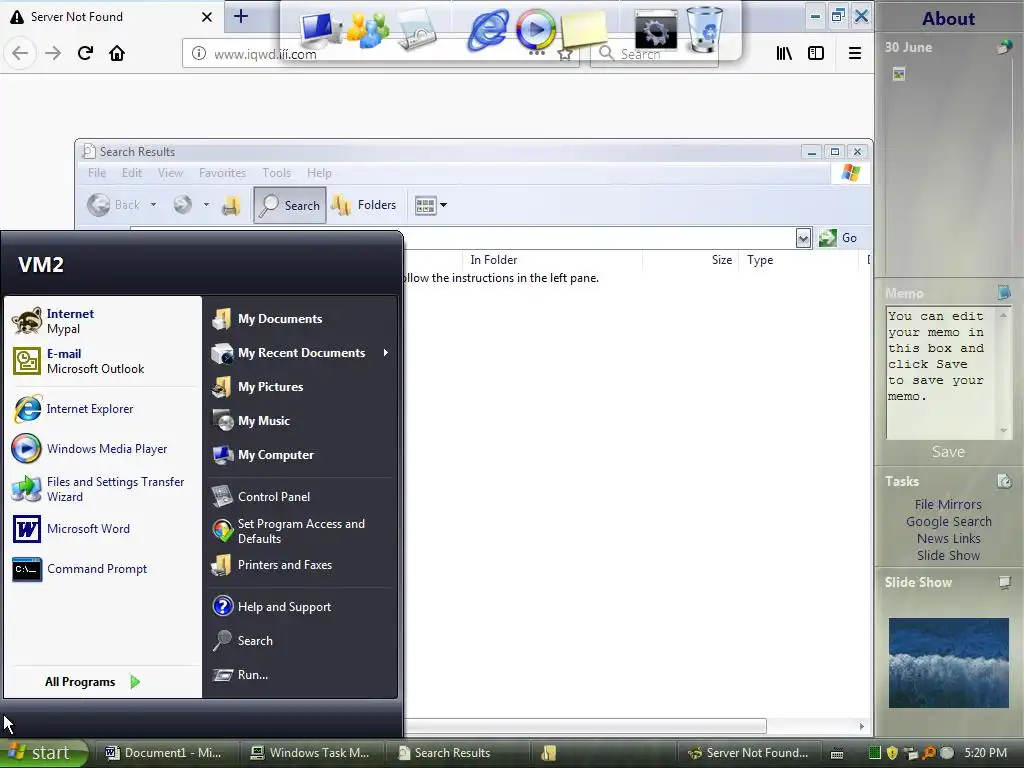Open Set Program Access and Defaults
The width and height of the screenshot is (1024, 768).
click(x=300, y=531)
